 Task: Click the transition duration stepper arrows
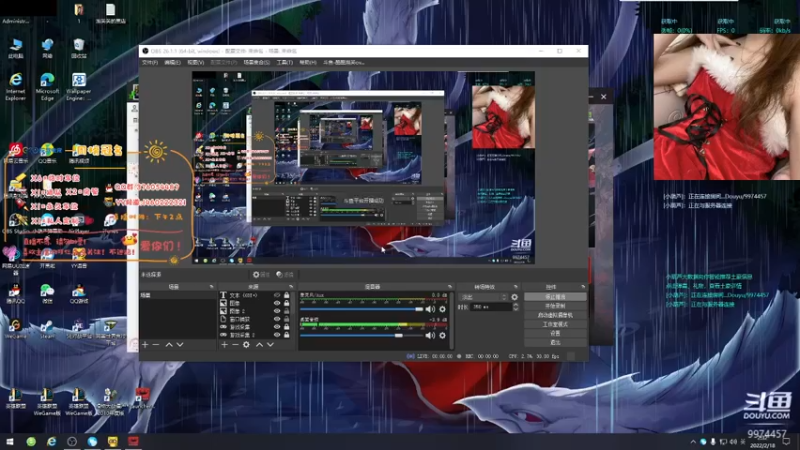click(515, 307)
